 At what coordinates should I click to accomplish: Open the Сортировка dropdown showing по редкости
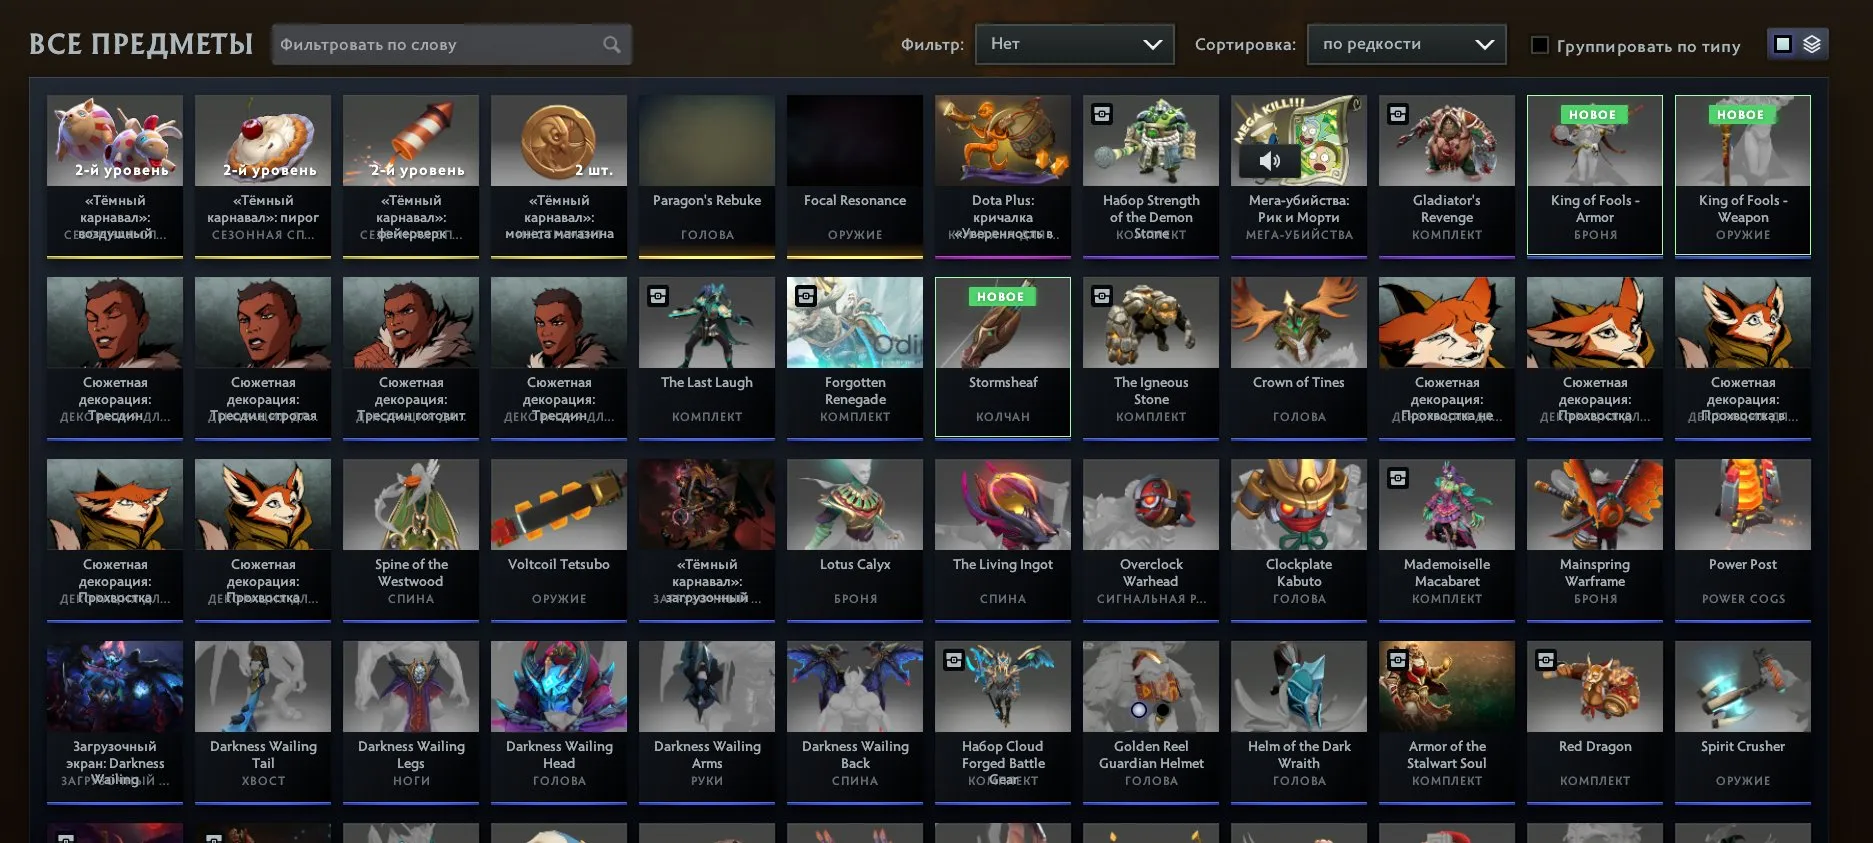click(1406, 44)
